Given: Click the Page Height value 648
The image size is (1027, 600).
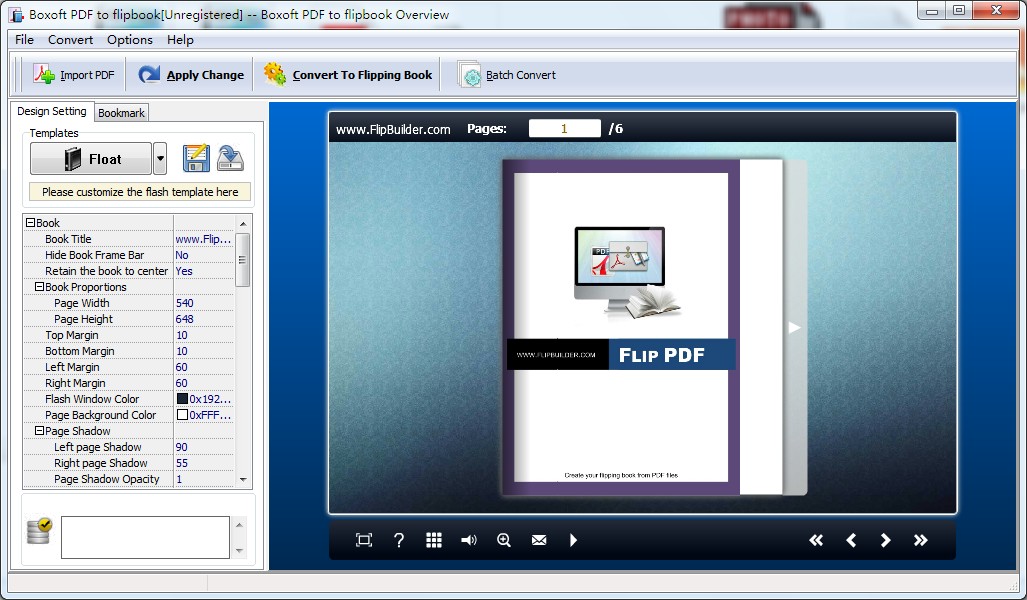Looking at the screenshot, I should point(204,319).
